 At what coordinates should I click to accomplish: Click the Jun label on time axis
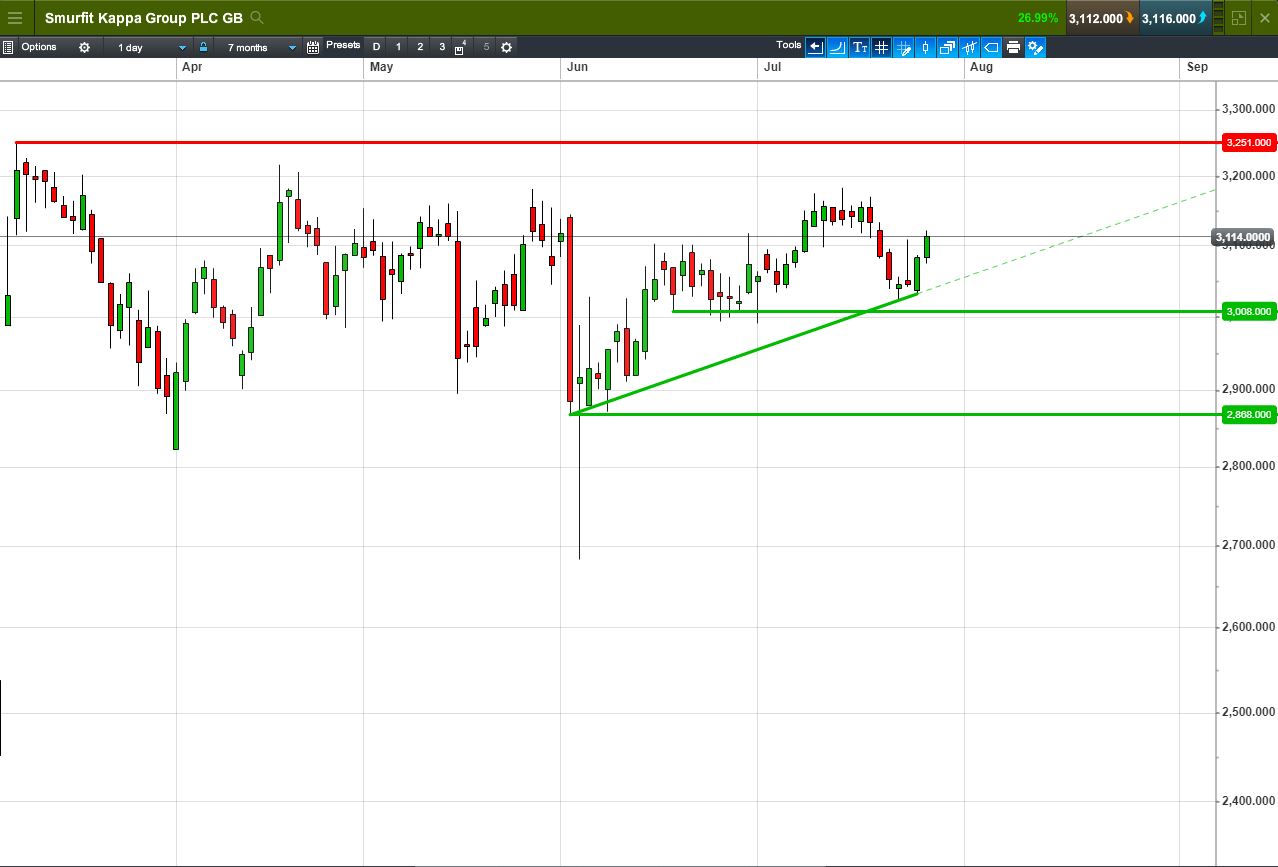[x=577, y=67]
